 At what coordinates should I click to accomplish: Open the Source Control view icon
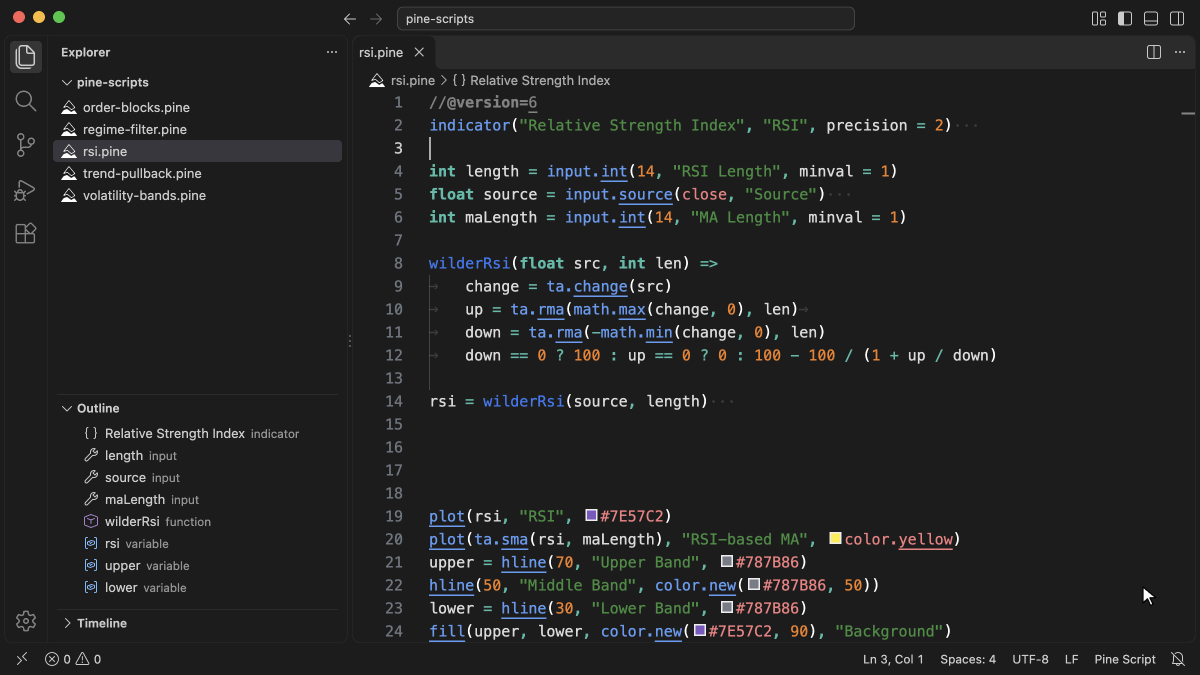click(26, 145)
